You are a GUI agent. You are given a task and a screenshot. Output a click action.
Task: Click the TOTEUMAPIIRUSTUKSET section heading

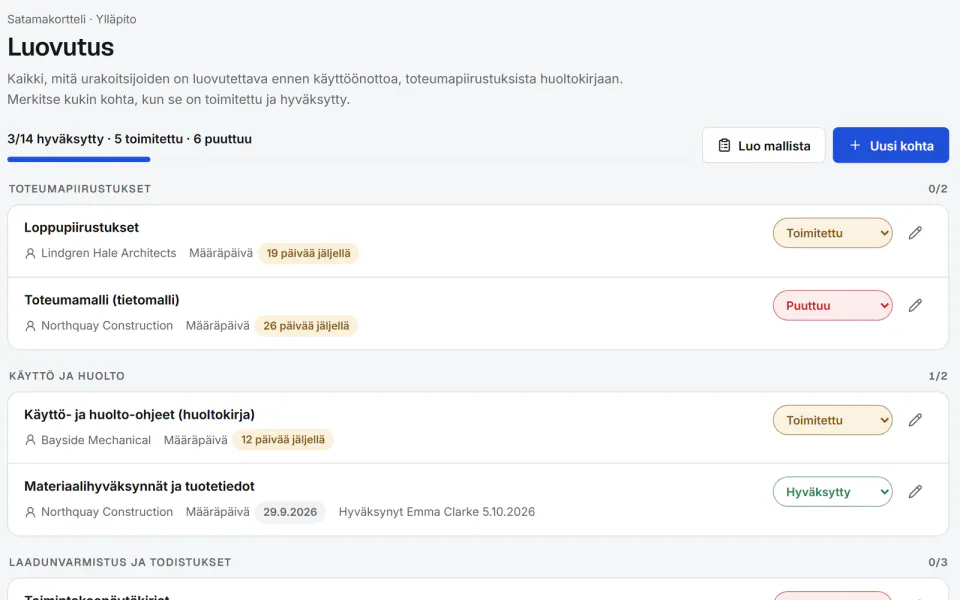click(80, 189)
